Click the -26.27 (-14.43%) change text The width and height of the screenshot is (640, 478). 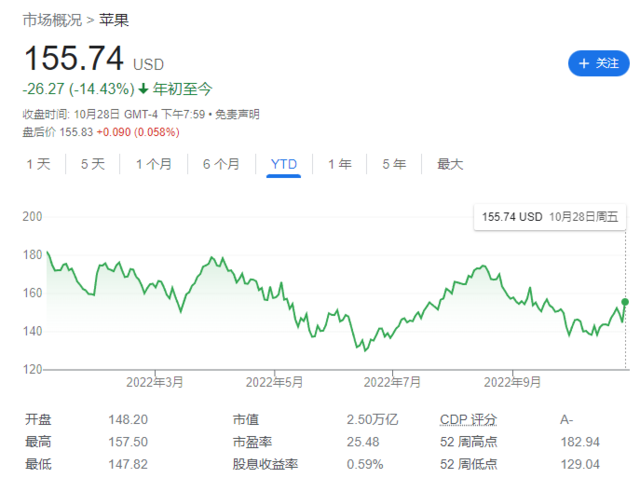78,89
